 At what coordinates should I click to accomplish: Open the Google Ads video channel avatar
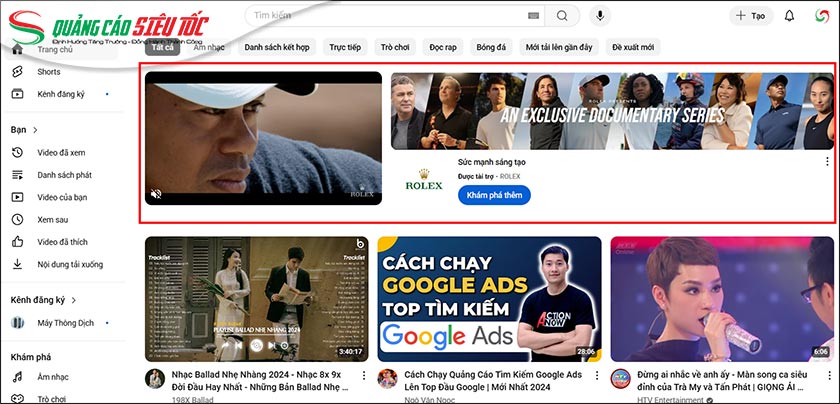point(387,379)
